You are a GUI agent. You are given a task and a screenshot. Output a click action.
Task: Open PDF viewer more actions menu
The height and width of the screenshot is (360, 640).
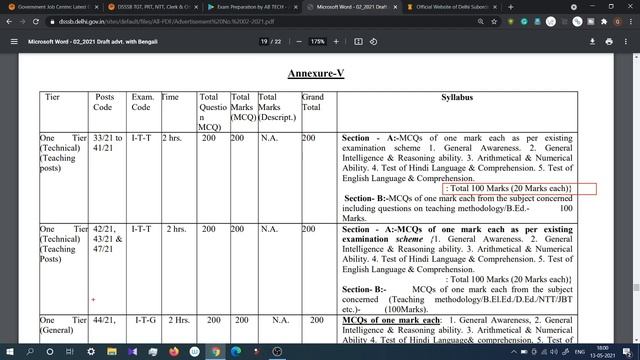coord(626,42)
